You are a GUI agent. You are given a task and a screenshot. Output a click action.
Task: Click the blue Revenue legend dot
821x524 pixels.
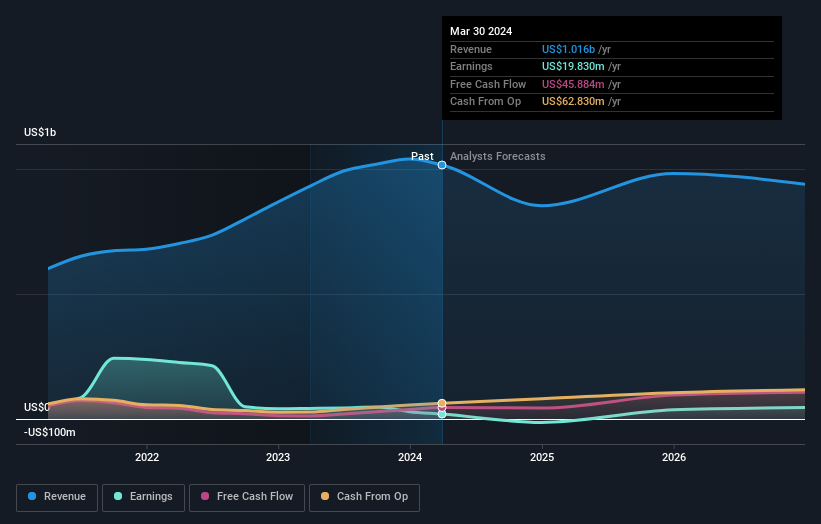coord(32,496)
